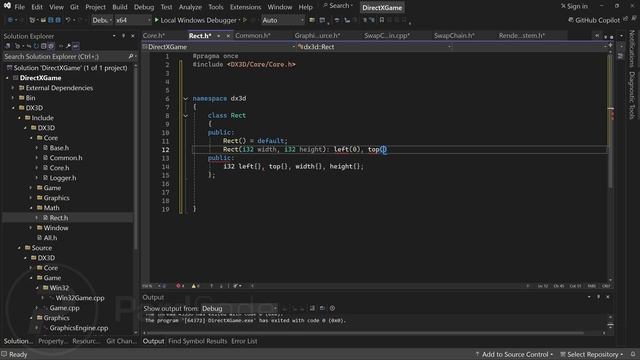The image size is (640, 360).
Task: Close the Rect.h editor tab
Action: point(228,36)
